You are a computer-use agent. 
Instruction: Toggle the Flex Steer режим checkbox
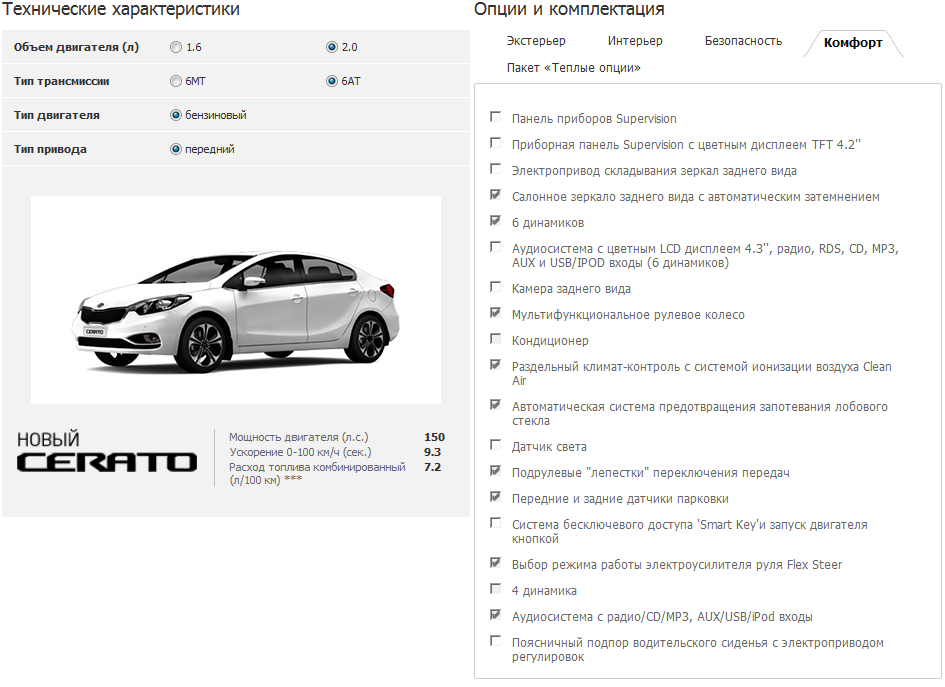[x=495, y=563]
